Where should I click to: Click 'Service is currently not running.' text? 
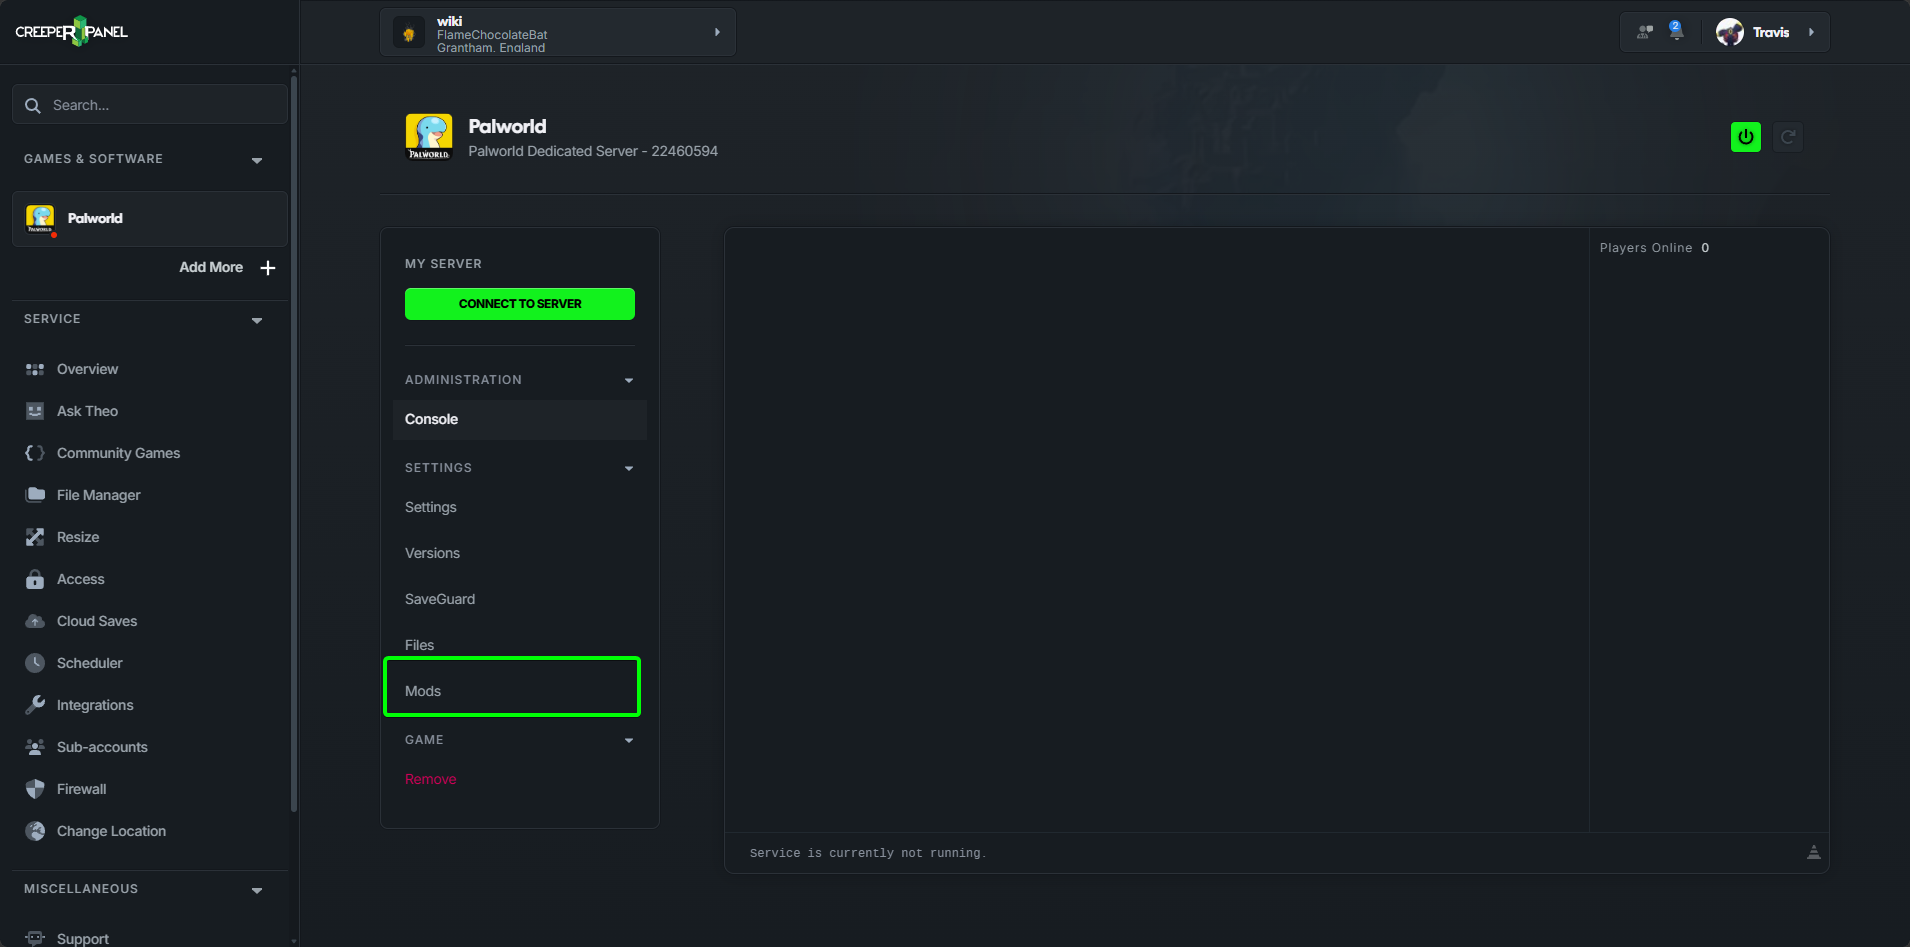pos(868,853)
